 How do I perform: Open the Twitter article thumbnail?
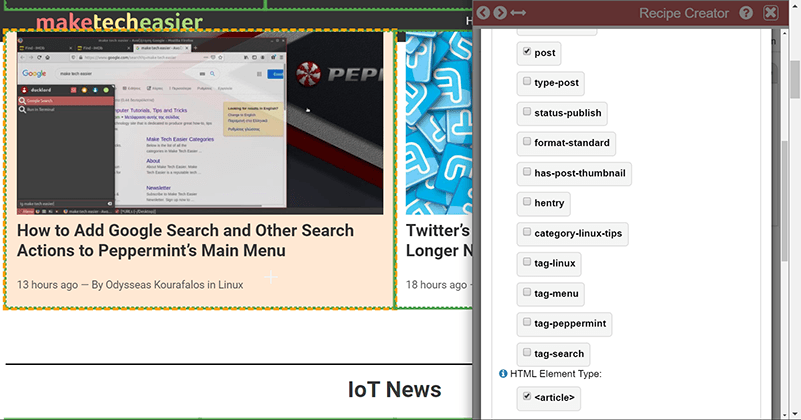tap(439, 123)
